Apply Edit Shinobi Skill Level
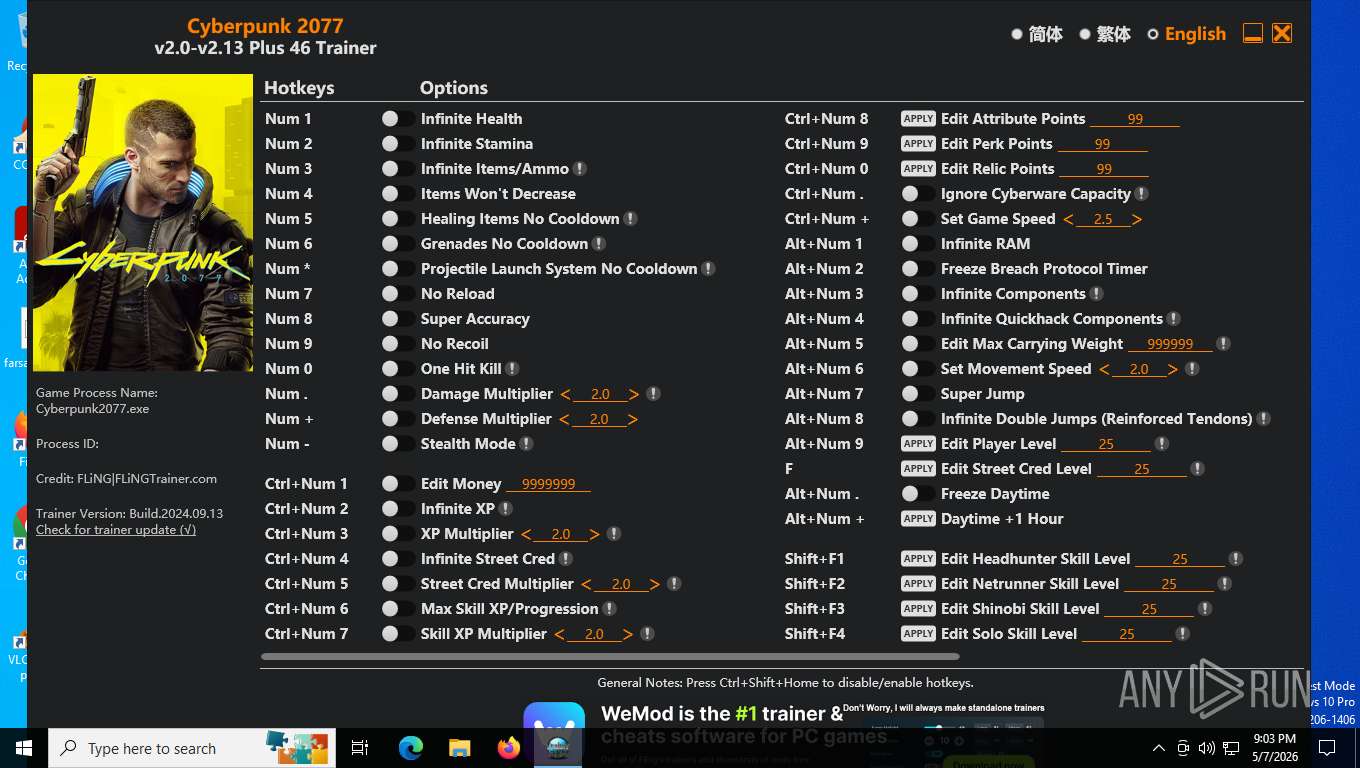The height and width of the screenshot is (768, 1360). (x=918, y=608)
